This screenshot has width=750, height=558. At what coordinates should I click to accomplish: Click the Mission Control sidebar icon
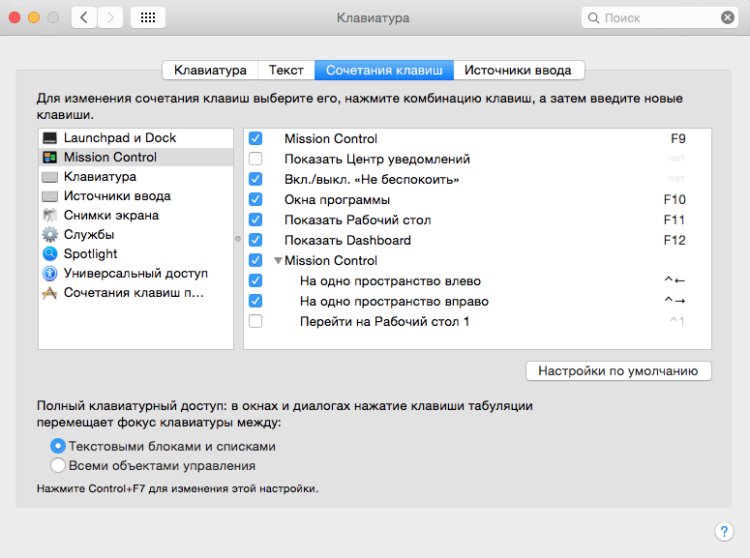50,157
